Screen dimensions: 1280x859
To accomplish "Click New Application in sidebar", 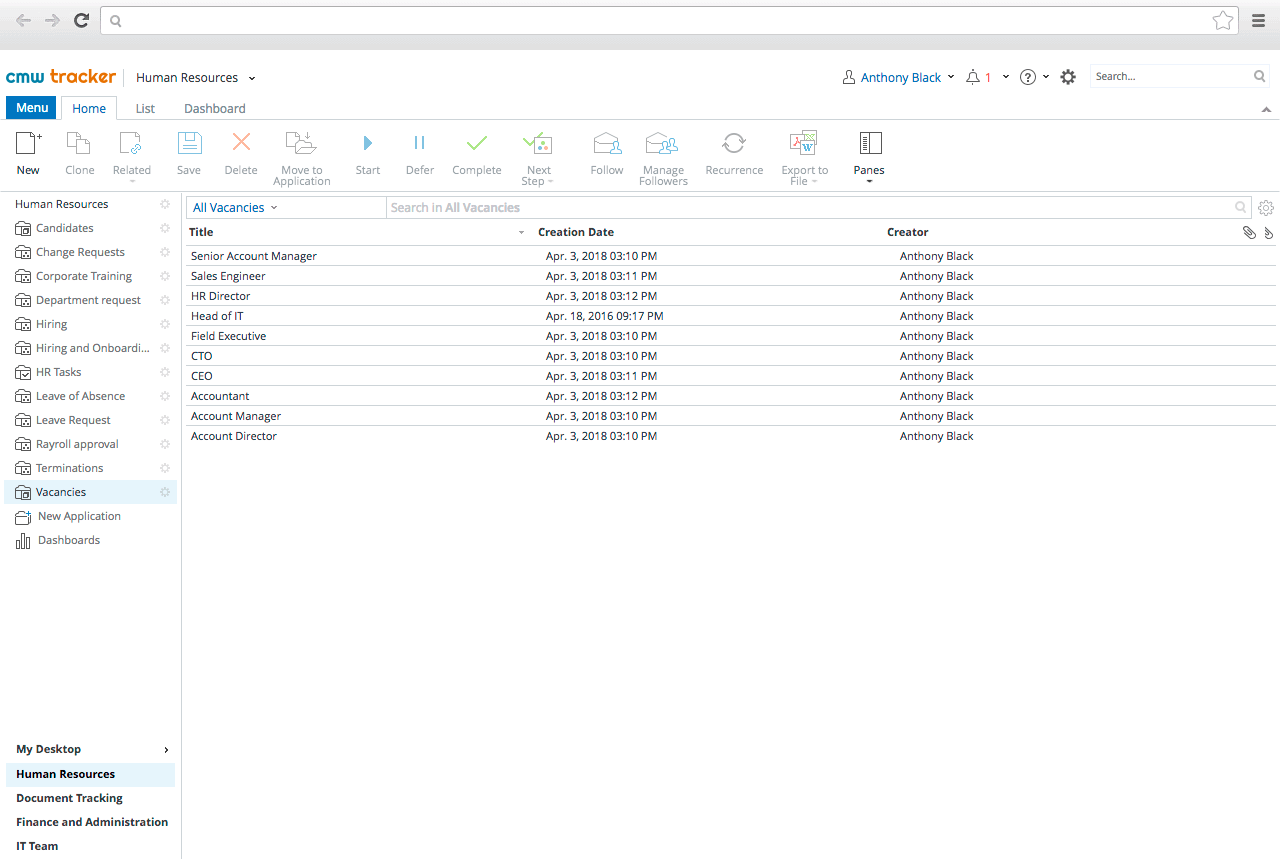I will 79,516.
